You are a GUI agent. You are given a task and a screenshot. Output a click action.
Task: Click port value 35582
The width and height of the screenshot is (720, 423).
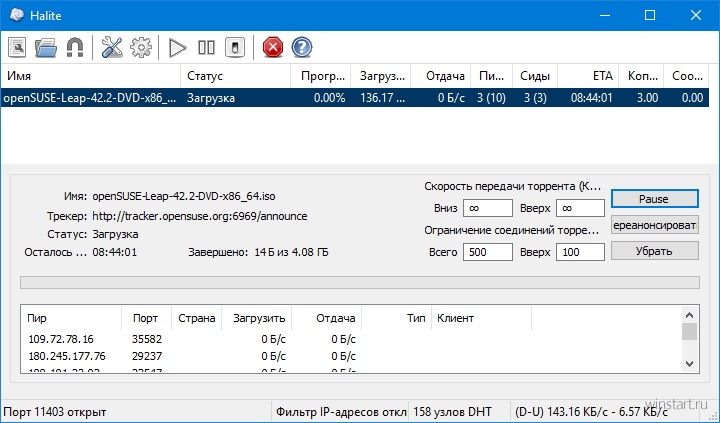[147, 339]
